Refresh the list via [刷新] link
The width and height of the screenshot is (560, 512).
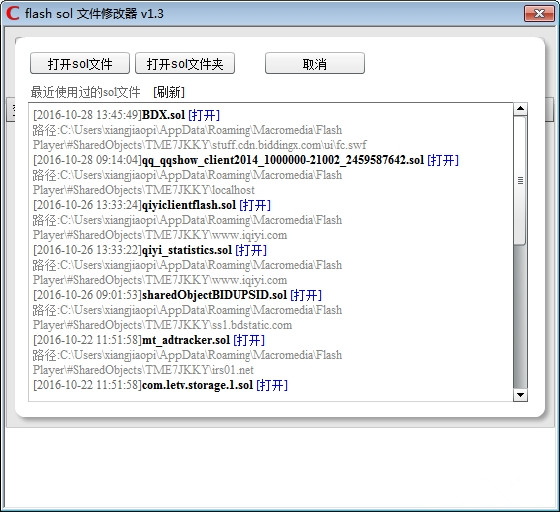[x=169, y=92]
